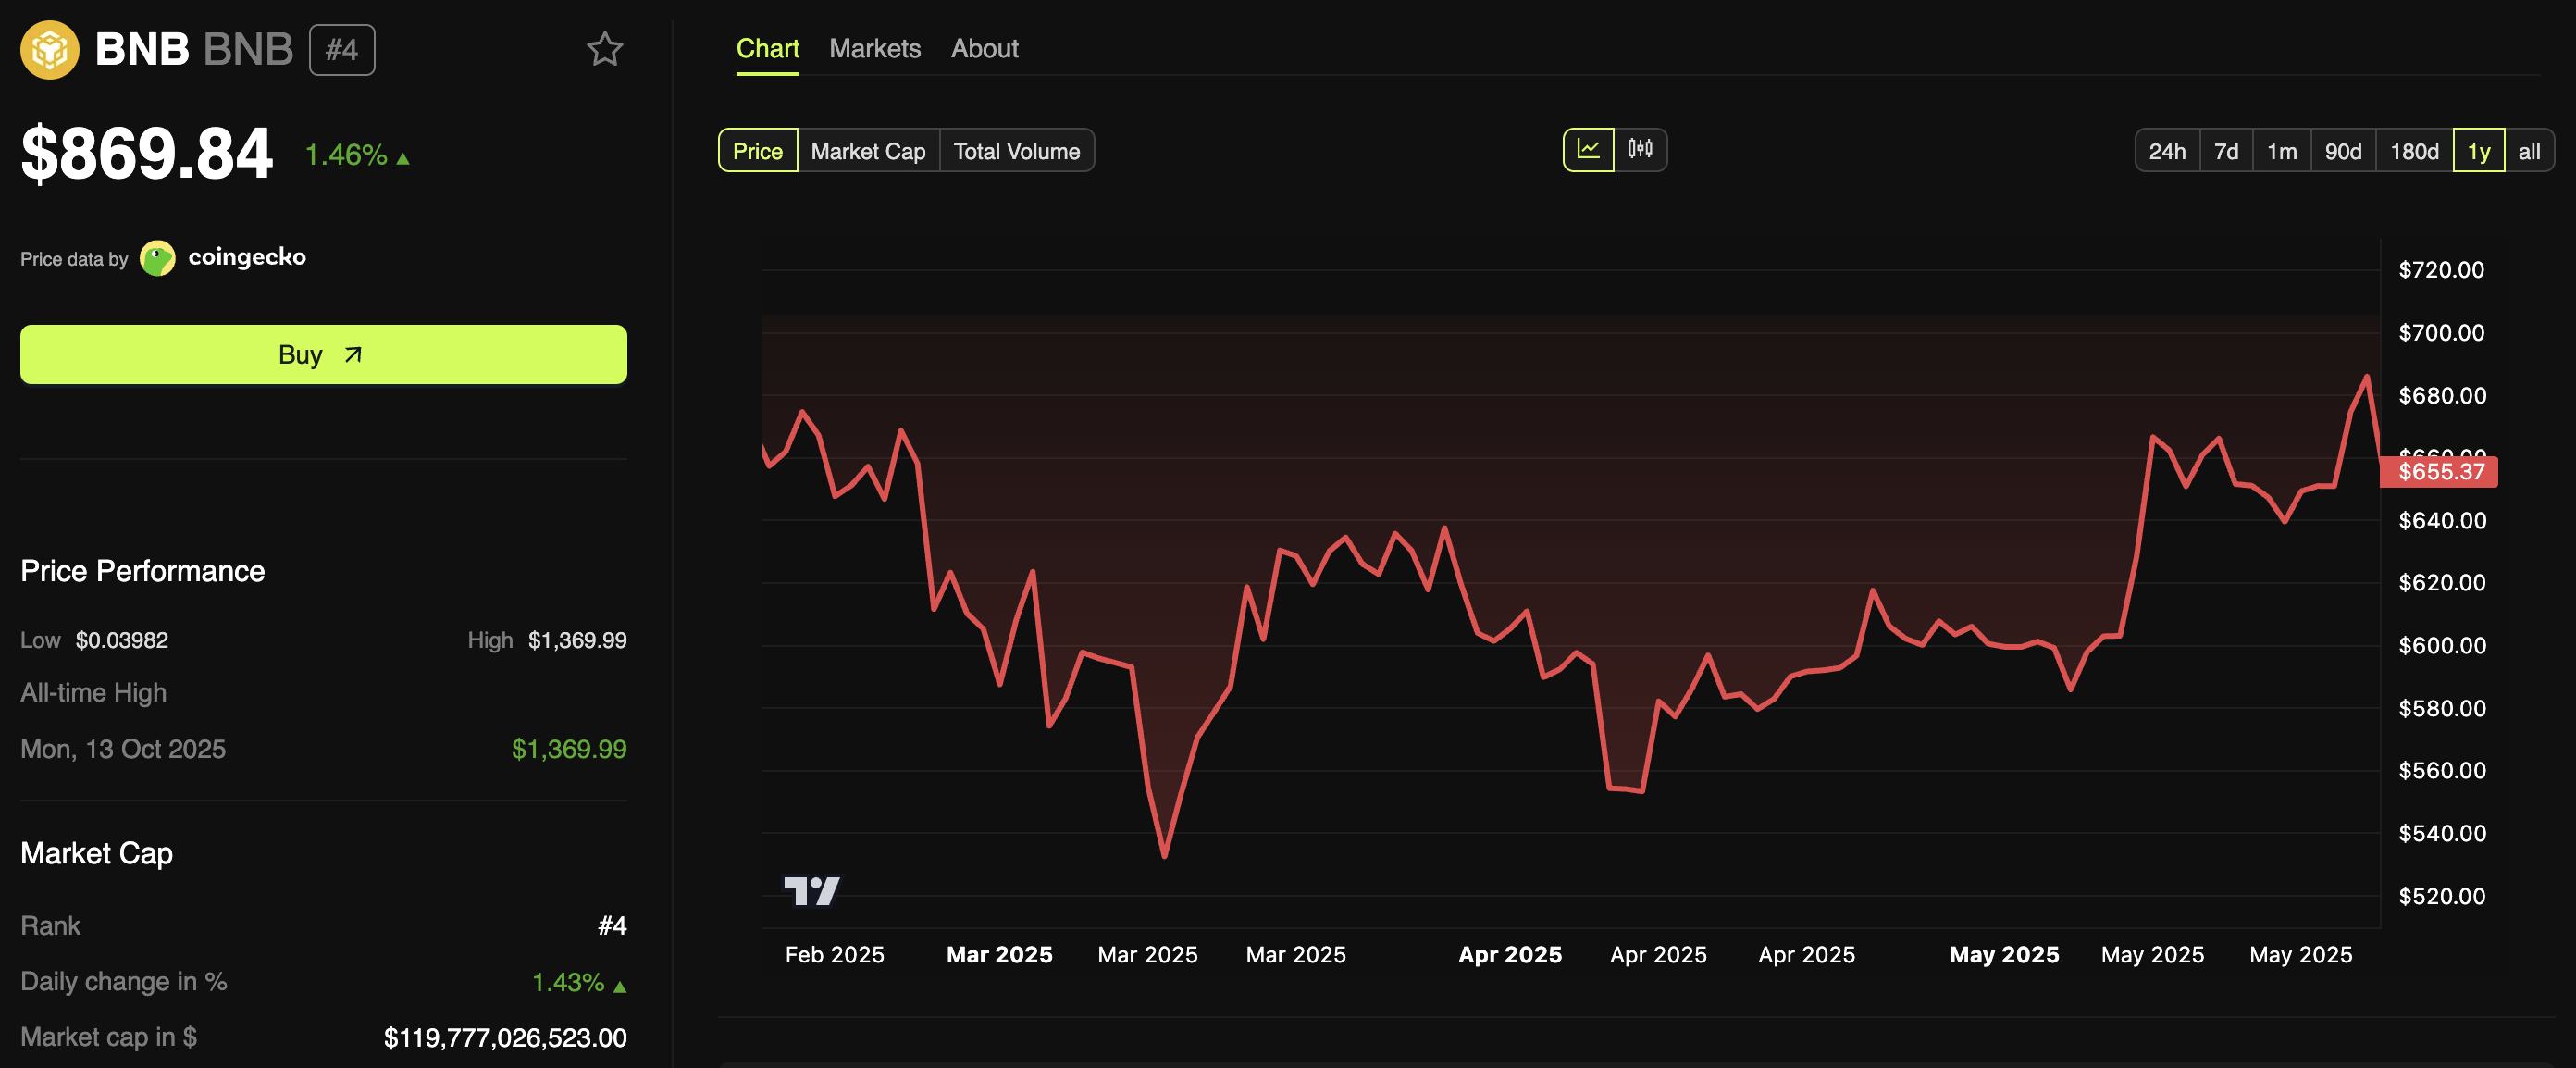The height and width of the screenshot is (1068, 2576).
Task: Click the $655.37 current price marker
Action: coord(2440,471)
